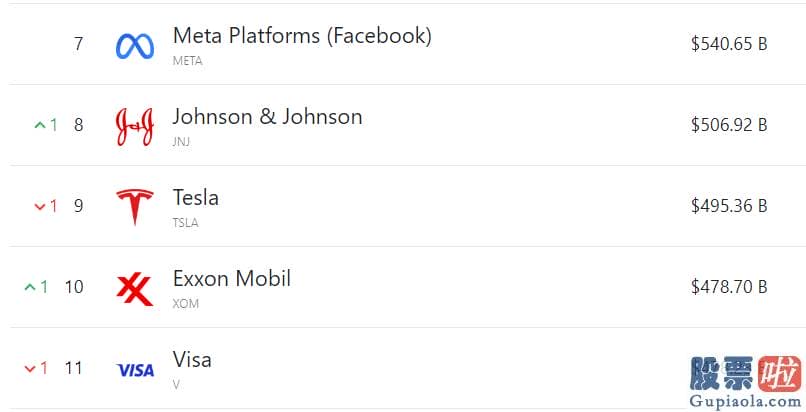Click the Exxon Mobil logo
The height and width of the screenshot is (412, 806).
[135, 290]
